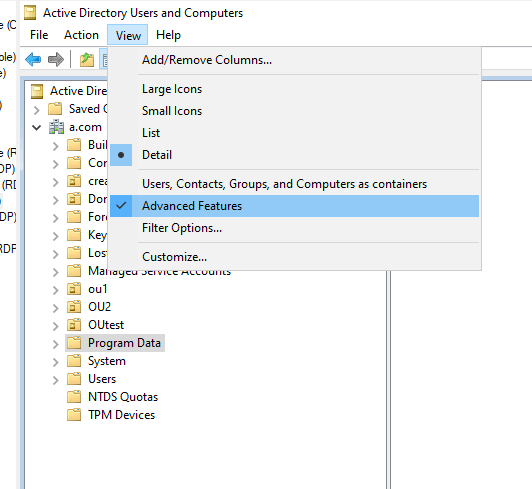The image size is (532, 489).
Task: Toggle Users, Contacts, Groups, Computers as containers
Action: point(294,184)
